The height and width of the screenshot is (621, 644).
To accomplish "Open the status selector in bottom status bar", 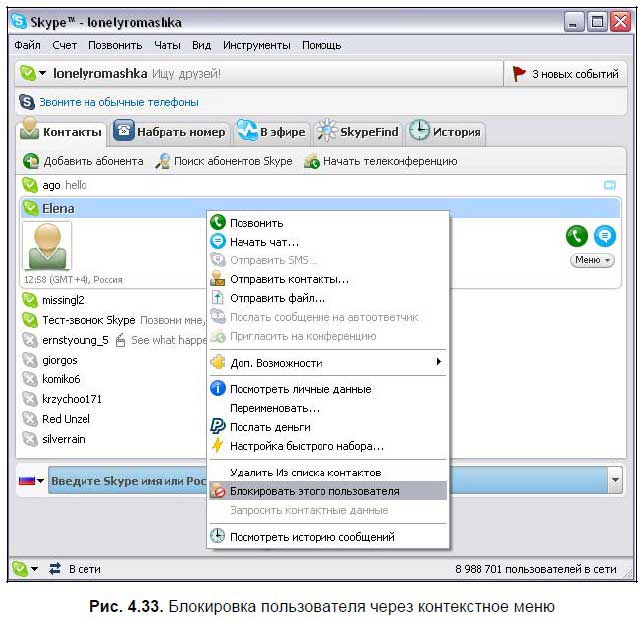I will pyautogui.click(x=25, y=569).
